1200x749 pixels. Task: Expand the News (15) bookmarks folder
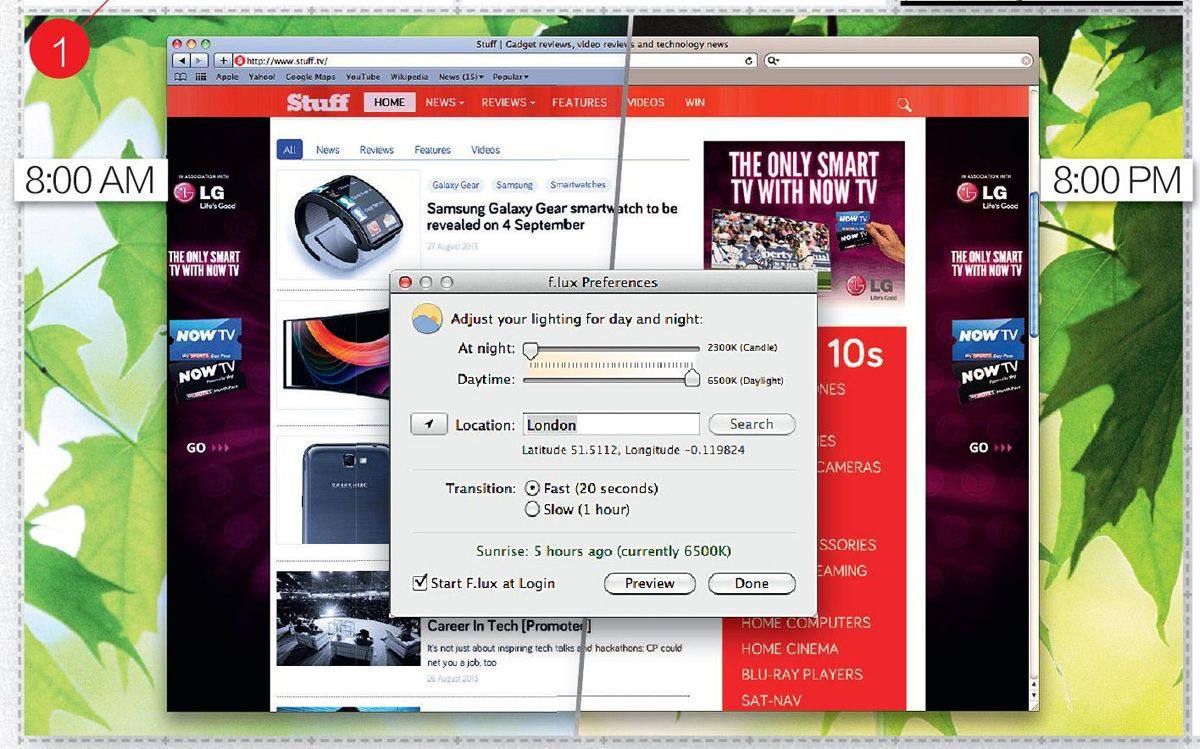(461, 77)
